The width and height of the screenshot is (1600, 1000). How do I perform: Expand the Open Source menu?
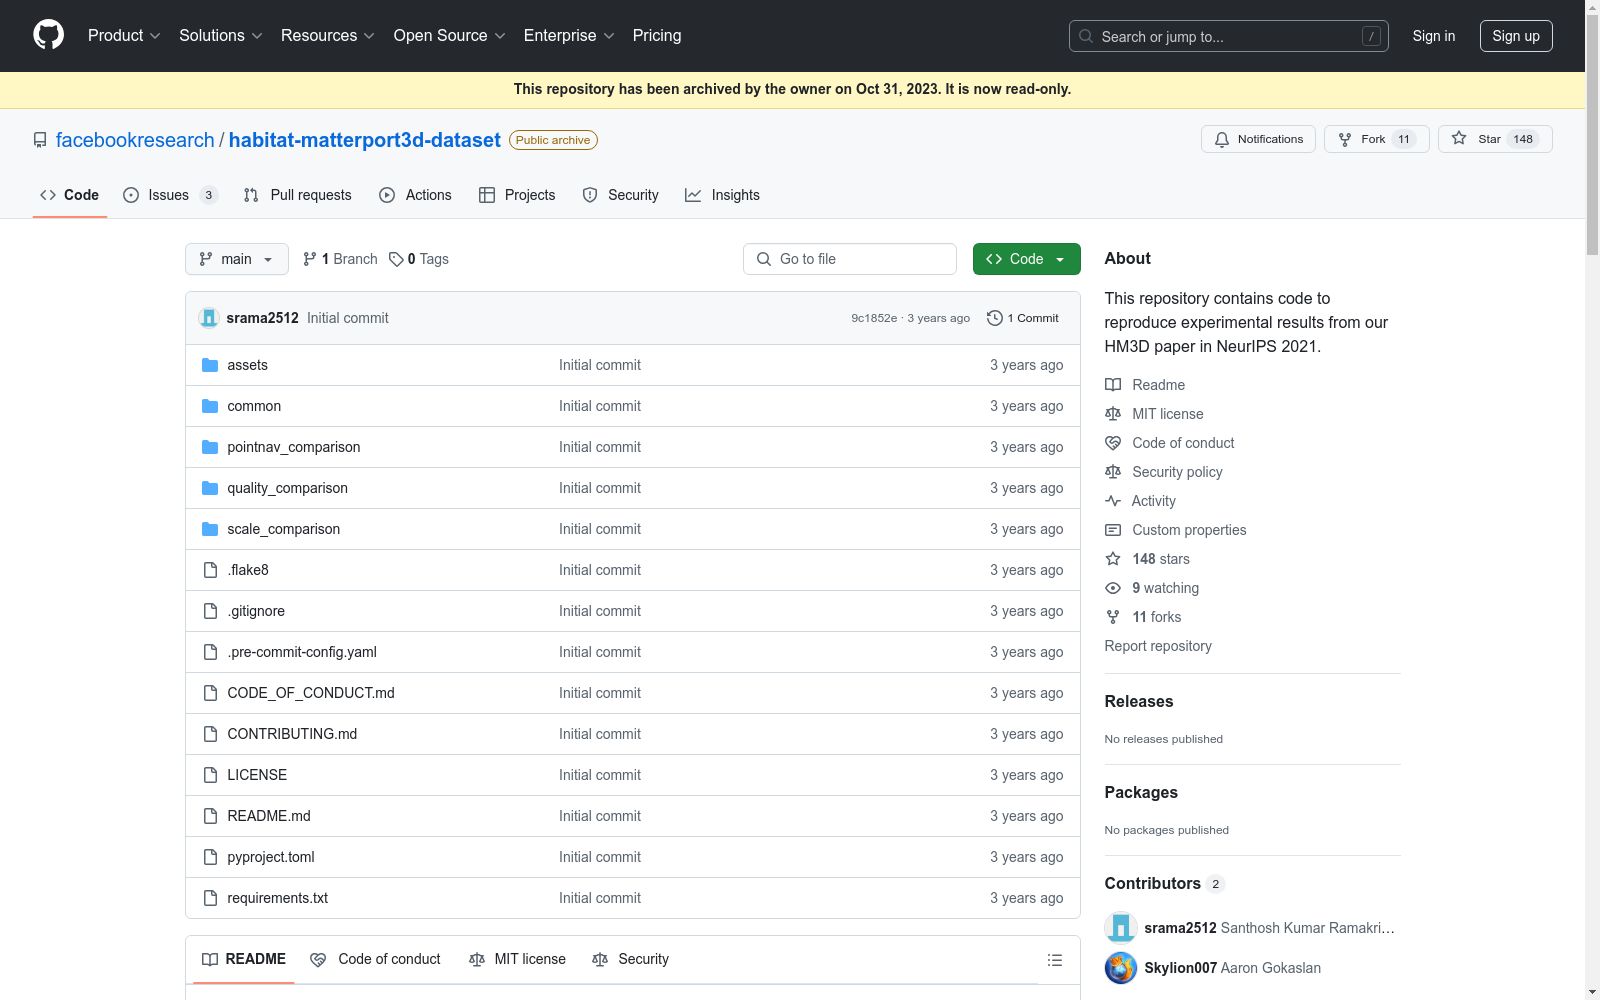(449, 35)
